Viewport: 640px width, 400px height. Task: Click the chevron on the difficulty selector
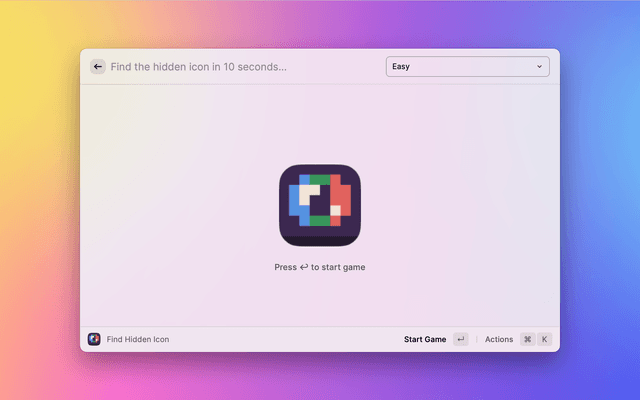click(x=540, y=67)
